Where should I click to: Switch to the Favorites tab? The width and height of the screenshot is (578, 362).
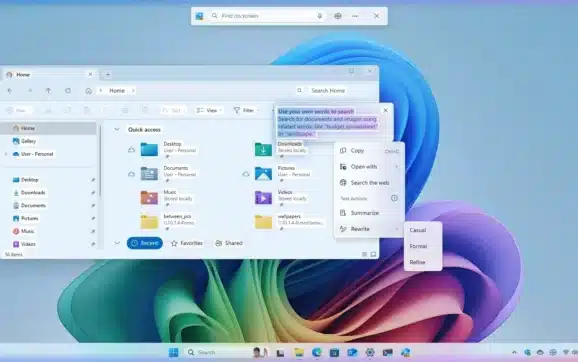coord(187,243)
